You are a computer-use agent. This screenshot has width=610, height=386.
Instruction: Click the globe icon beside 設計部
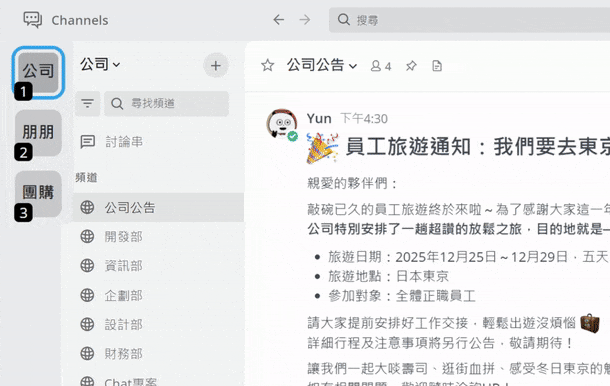pos(87,325)
